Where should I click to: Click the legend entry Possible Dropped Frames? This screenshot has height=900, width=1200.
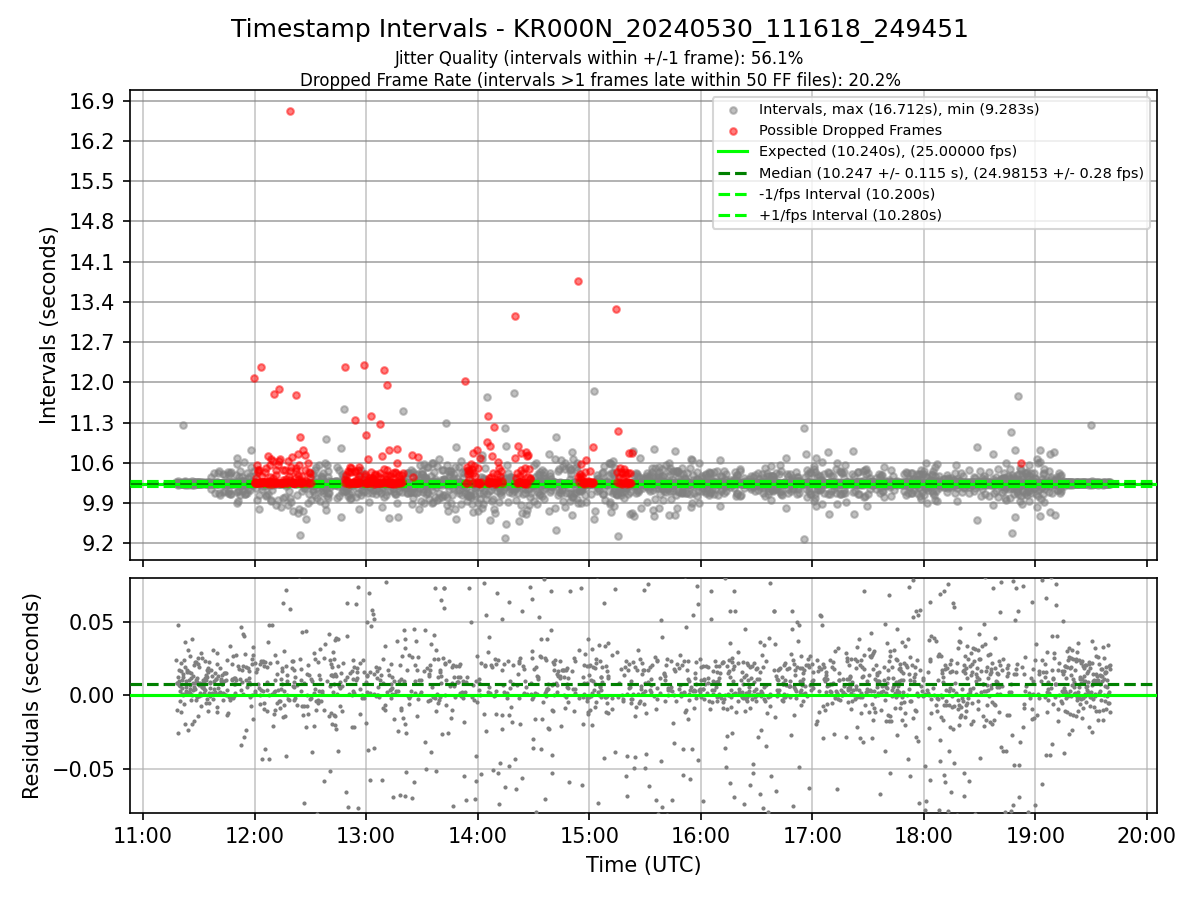point(850,130)
